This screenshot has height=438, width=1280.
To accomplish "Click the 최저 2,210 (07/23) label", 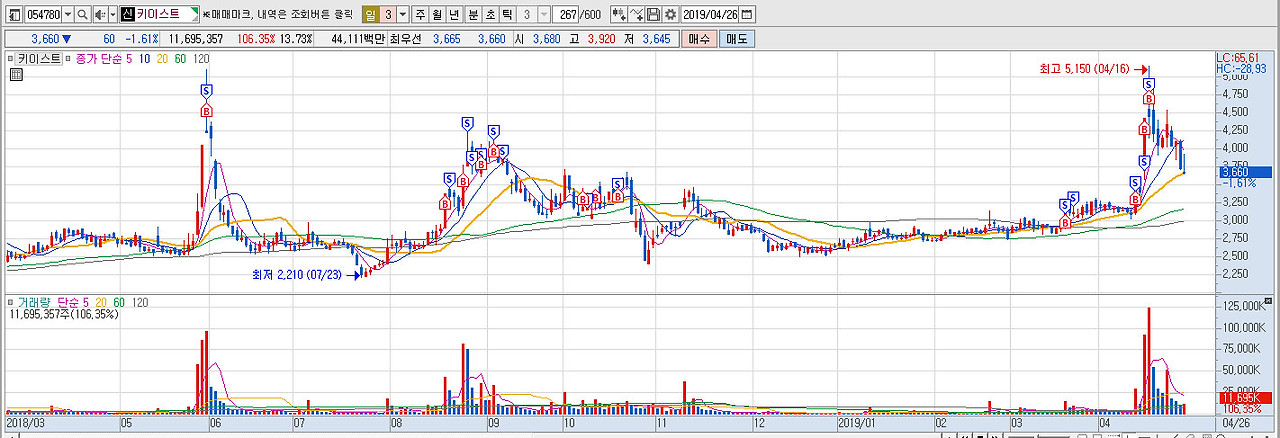I will pyautogui.click(x=296, y=273).
